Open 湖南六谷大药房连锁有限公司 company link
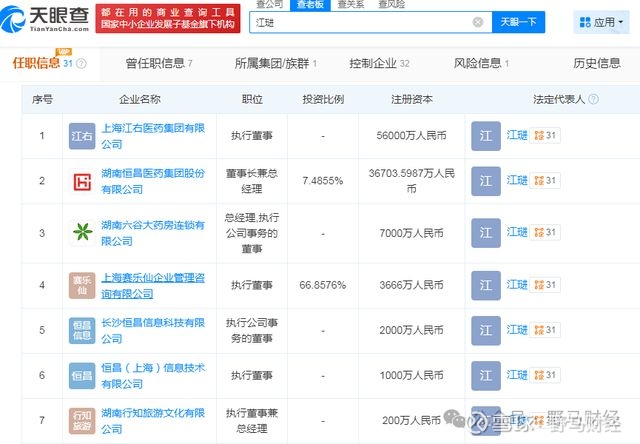 [x=153, y=233]
